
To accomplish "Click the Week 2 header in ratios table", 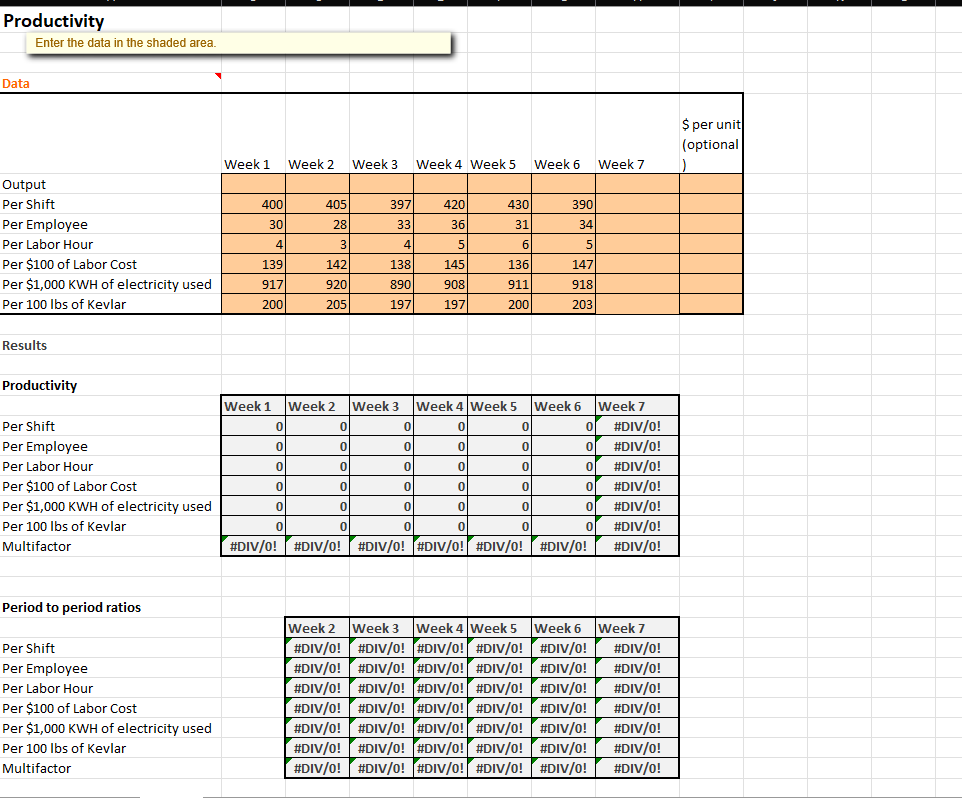I will point(316,628).
